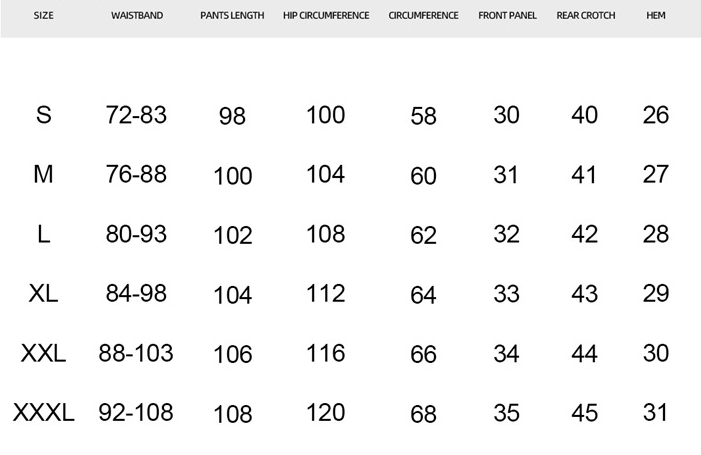Image resolution: width=701 pixels, height=455 pixels.
Task: Click the FRONT PANEL column header
Action: (507, 16)
